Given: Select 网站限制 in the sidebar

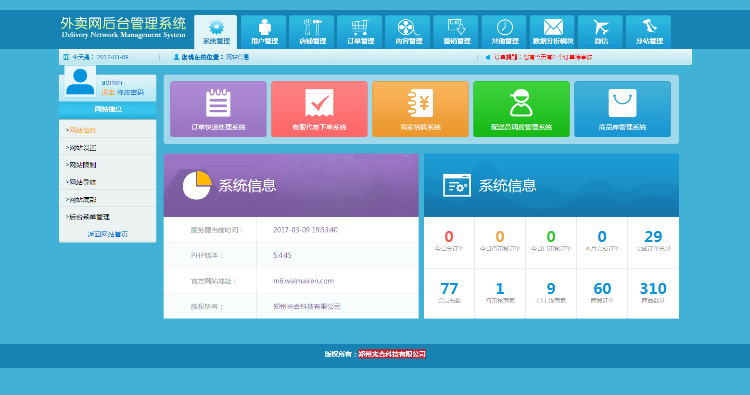Looking at the screenshot, I should point(82,165).
